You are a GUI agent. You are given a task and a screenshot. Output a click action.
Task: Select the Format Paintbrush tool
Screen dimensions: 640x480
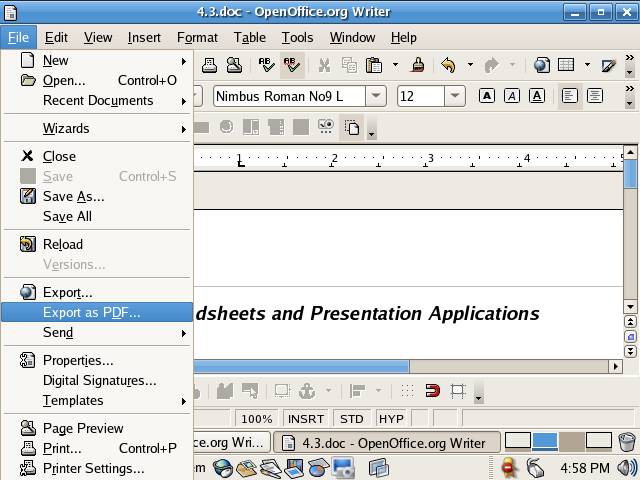pos(418,66)
